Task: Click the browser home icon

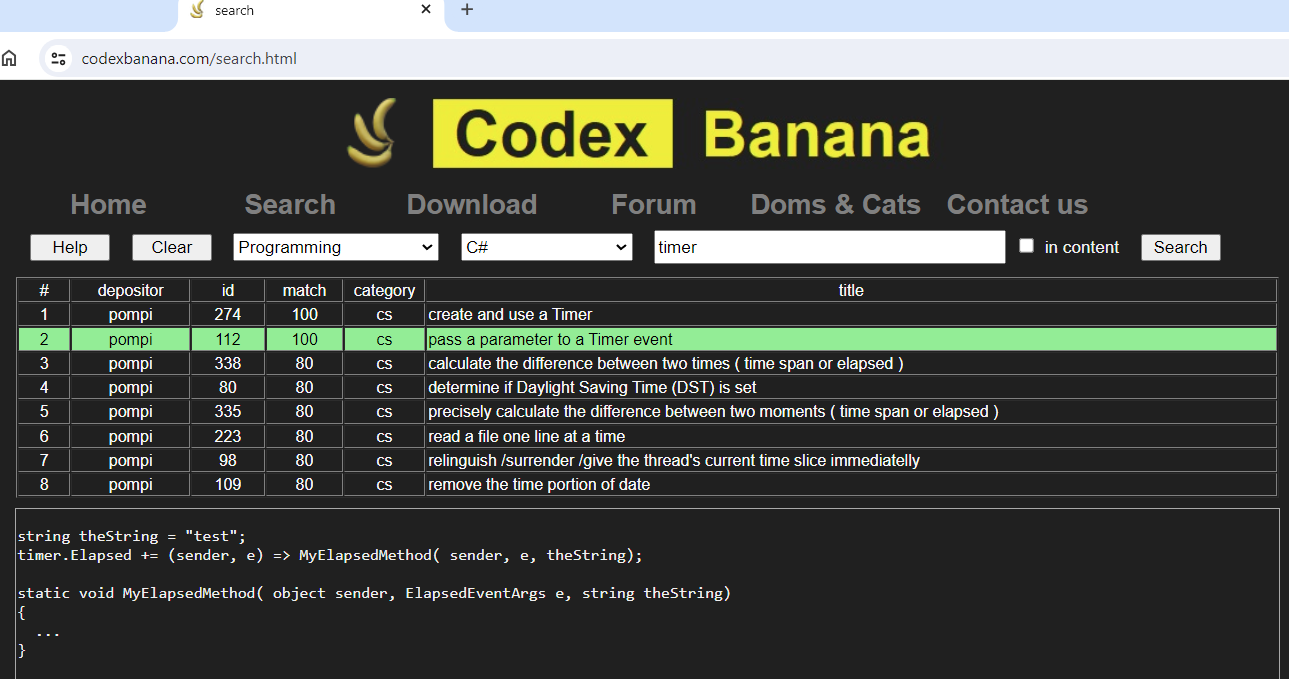Action: coord(9,58)
